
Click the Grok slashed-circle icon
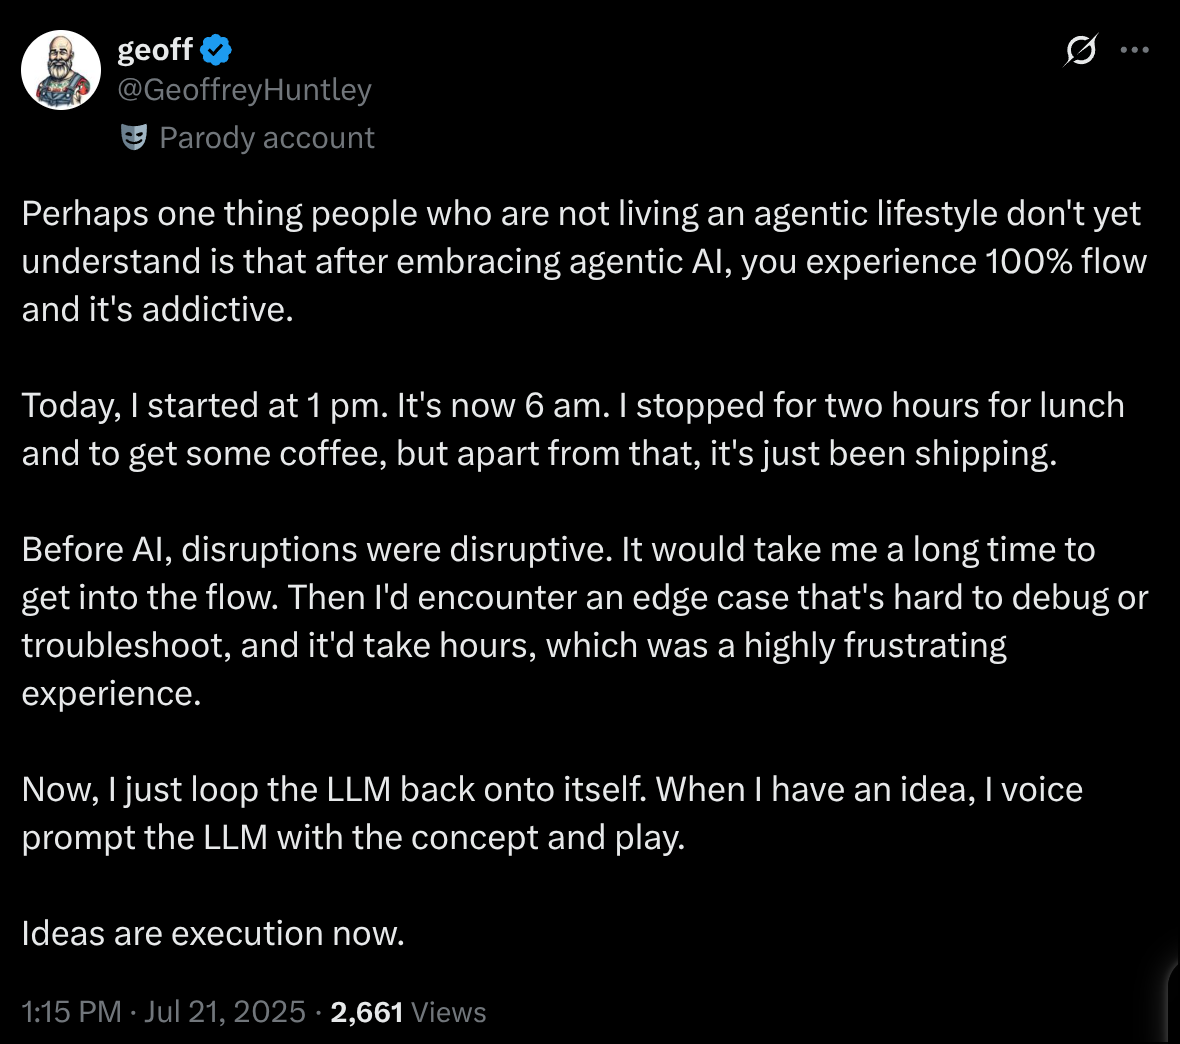[1080, 50]
